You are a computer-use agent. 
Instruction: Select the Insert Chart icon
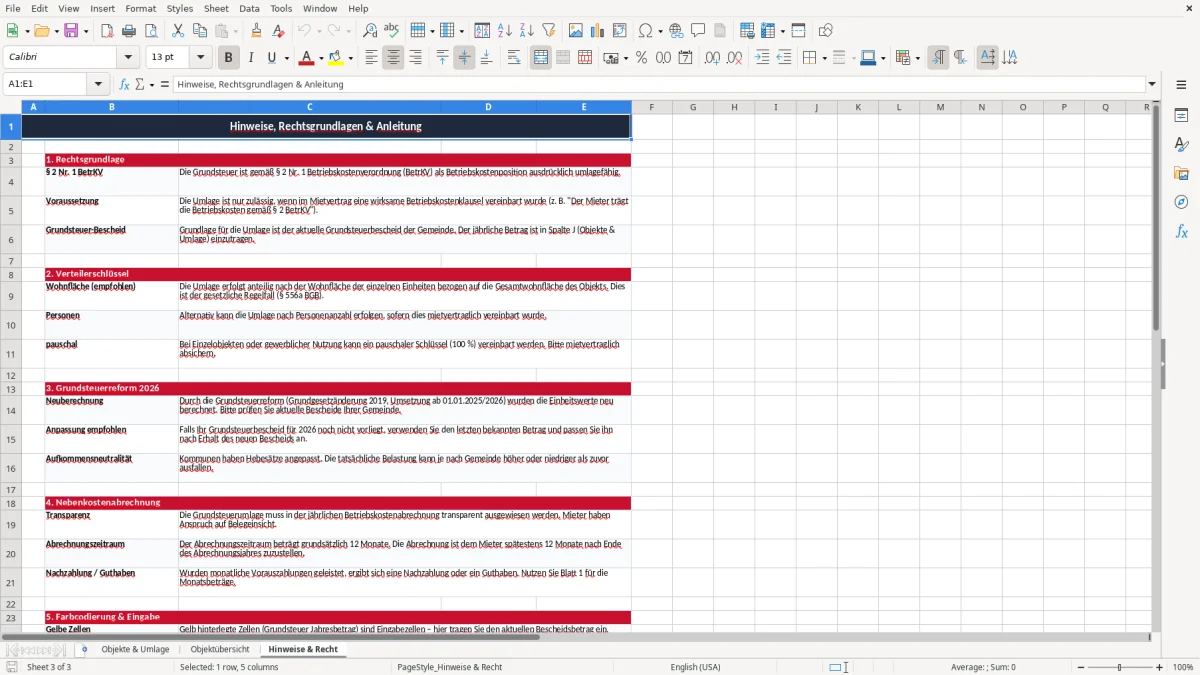click(x=598, y=31)
